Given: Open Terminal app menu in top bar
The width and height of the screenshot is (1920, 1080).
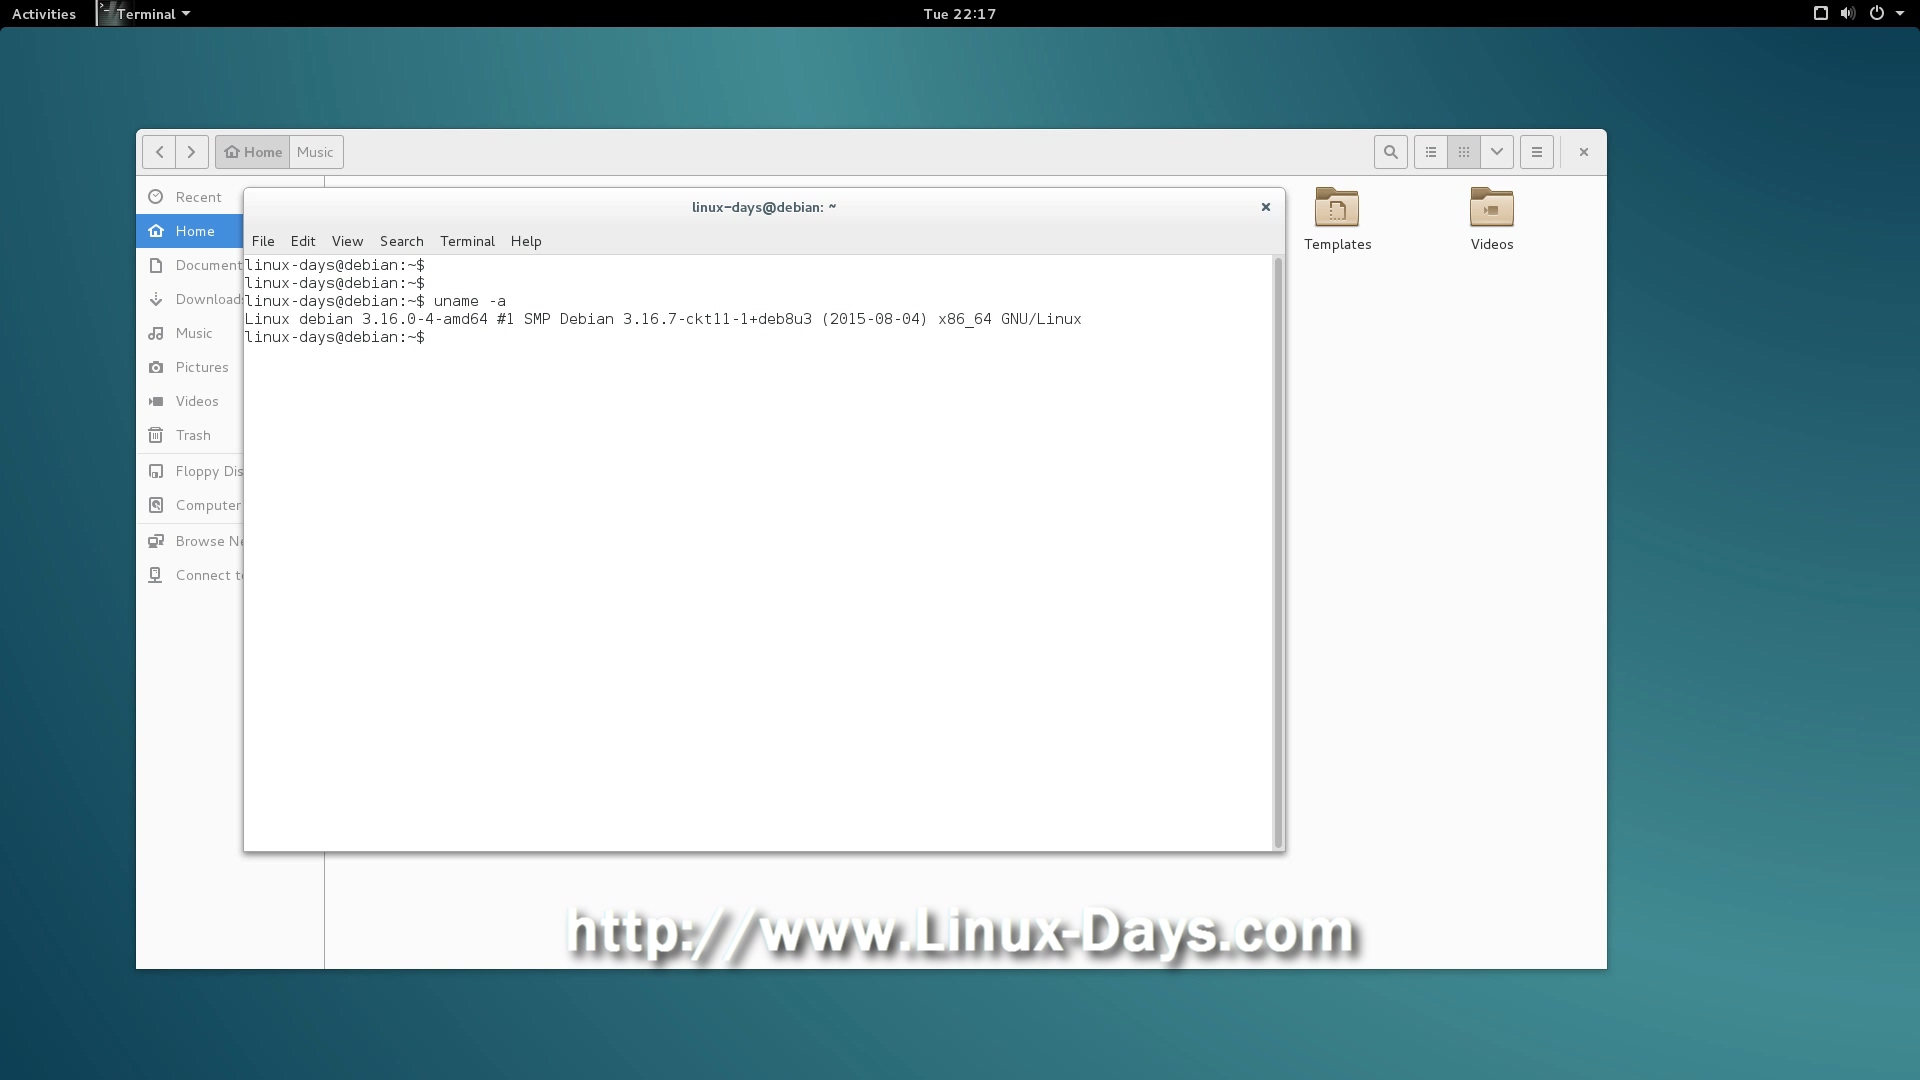Looking at the screenshot, I should tap(145, 14).
